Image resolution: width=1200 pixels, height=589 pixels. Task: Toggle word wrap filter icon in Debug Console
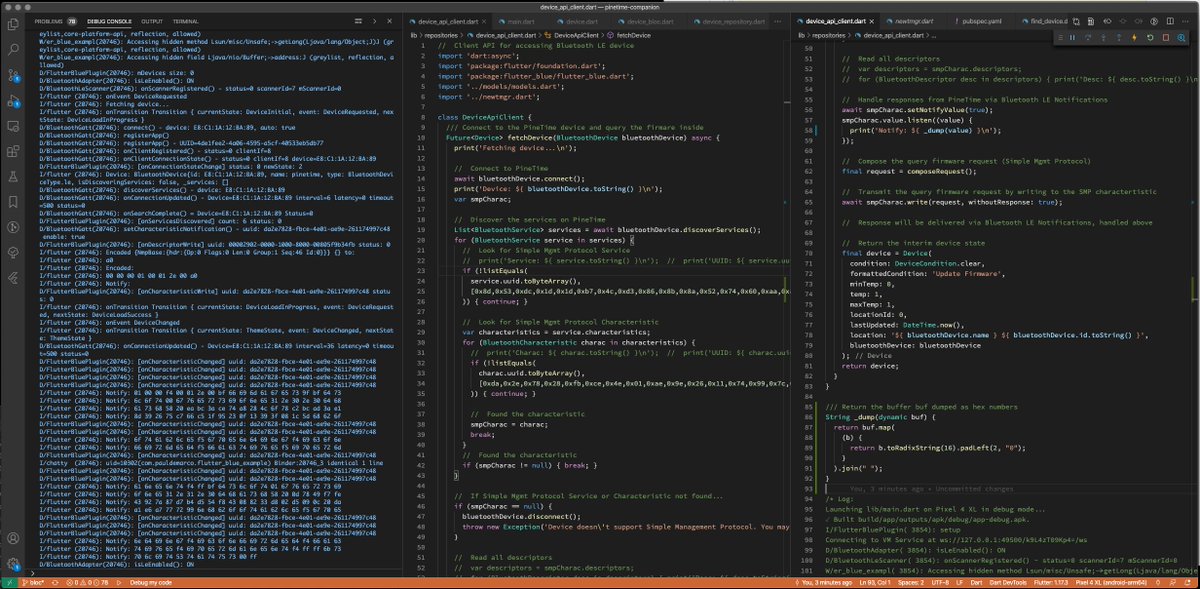357,20
